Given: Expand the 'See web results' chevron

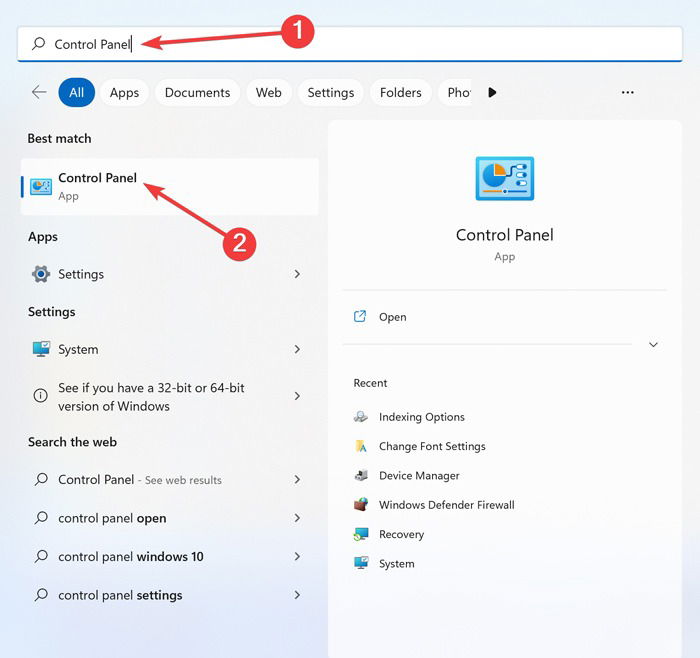Looking at the screenshot, I should click(x=297, y=479).
